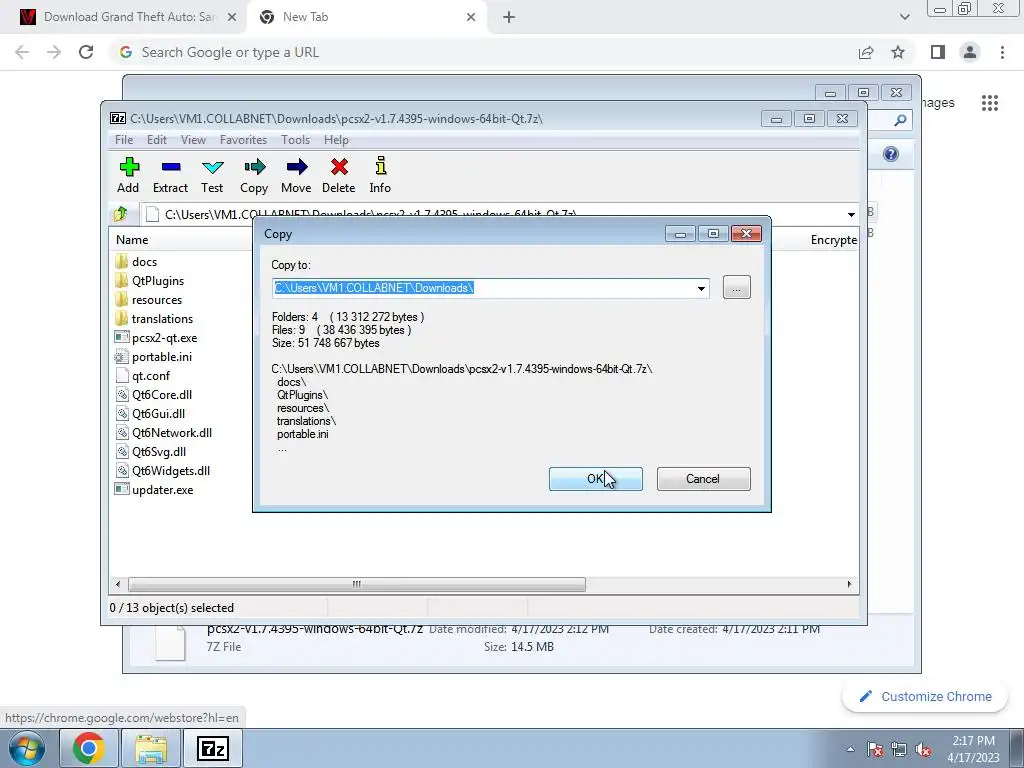
Task: Confirm the copy with OK
Action: tap(596, 479)
